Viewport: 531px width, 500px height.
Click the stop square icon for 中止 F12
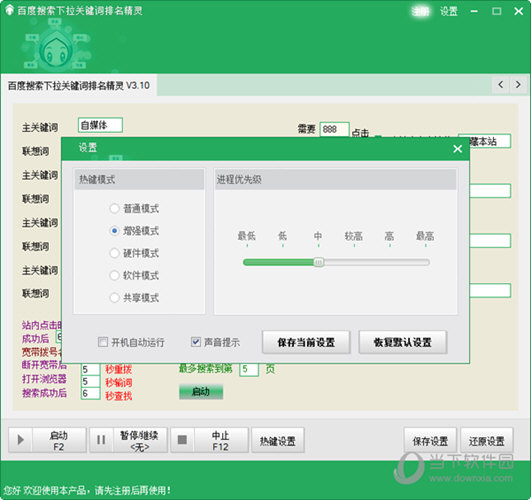[182, 440]
